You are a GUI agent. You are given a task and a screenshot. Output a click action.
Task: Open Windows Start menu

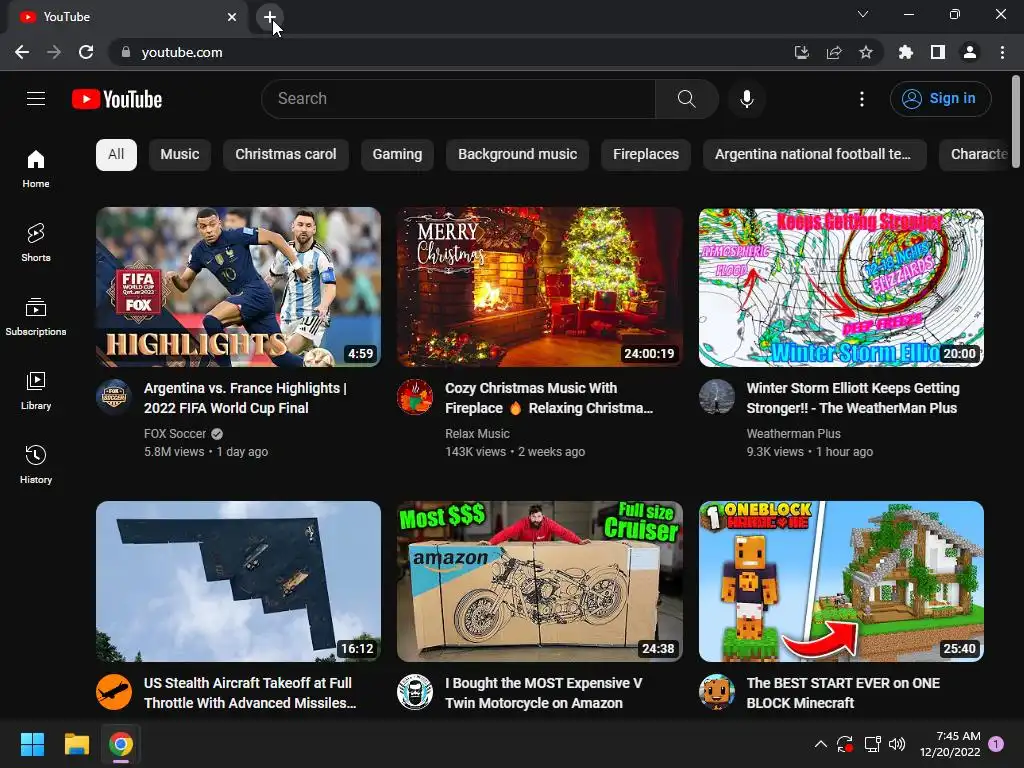(32, 744)
